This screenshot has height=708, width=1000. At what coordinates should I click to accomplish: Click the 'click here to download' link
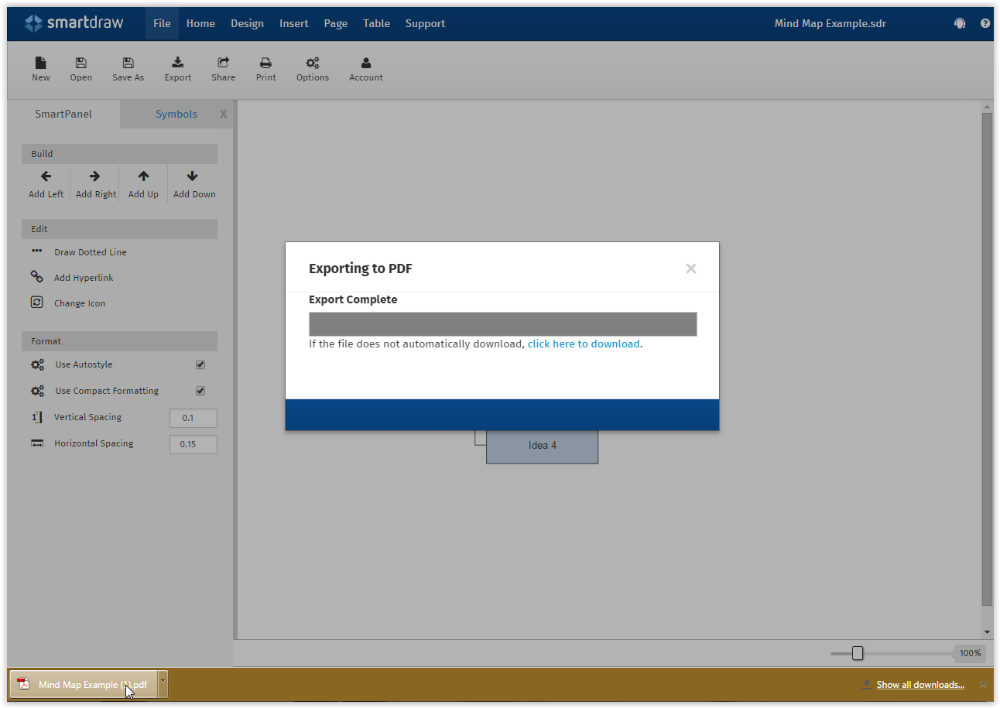(x=584, y=344)
